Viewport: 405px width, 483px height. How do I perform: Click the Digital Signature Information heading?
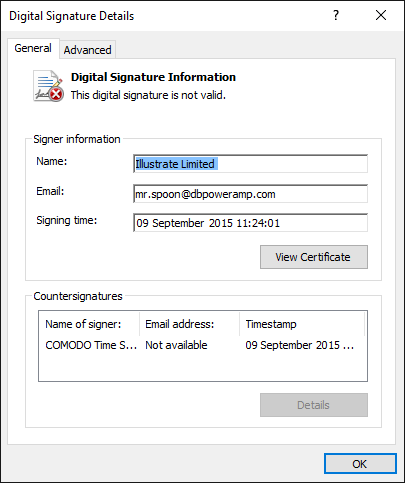pyautogui.click(x=153, y=77)
